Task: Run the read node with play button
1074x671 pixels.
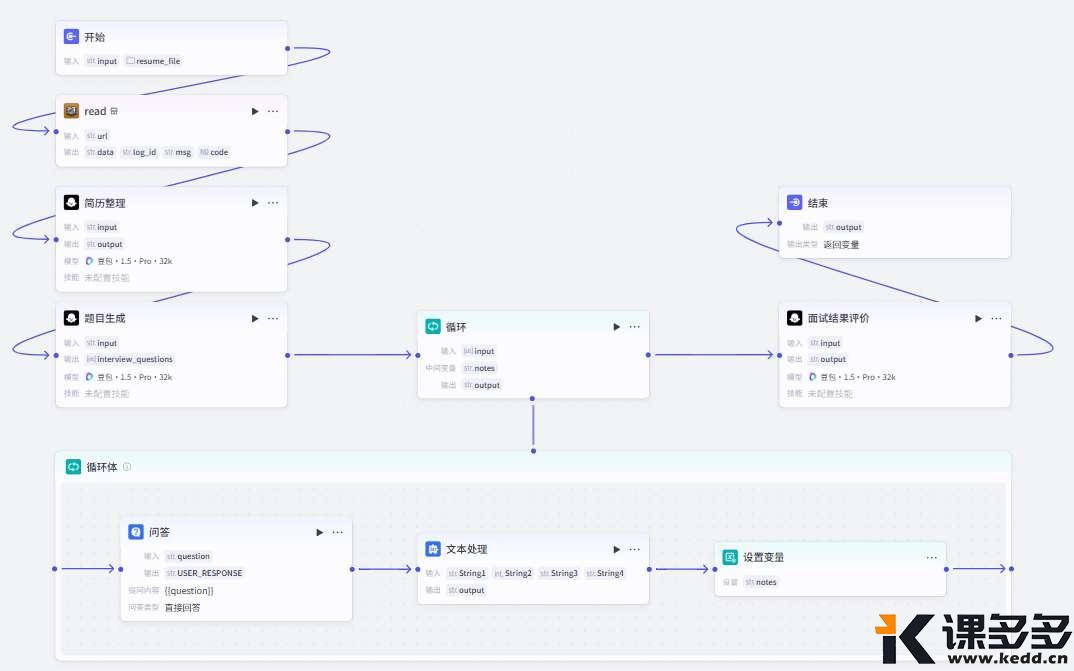Action: point(255,111)
